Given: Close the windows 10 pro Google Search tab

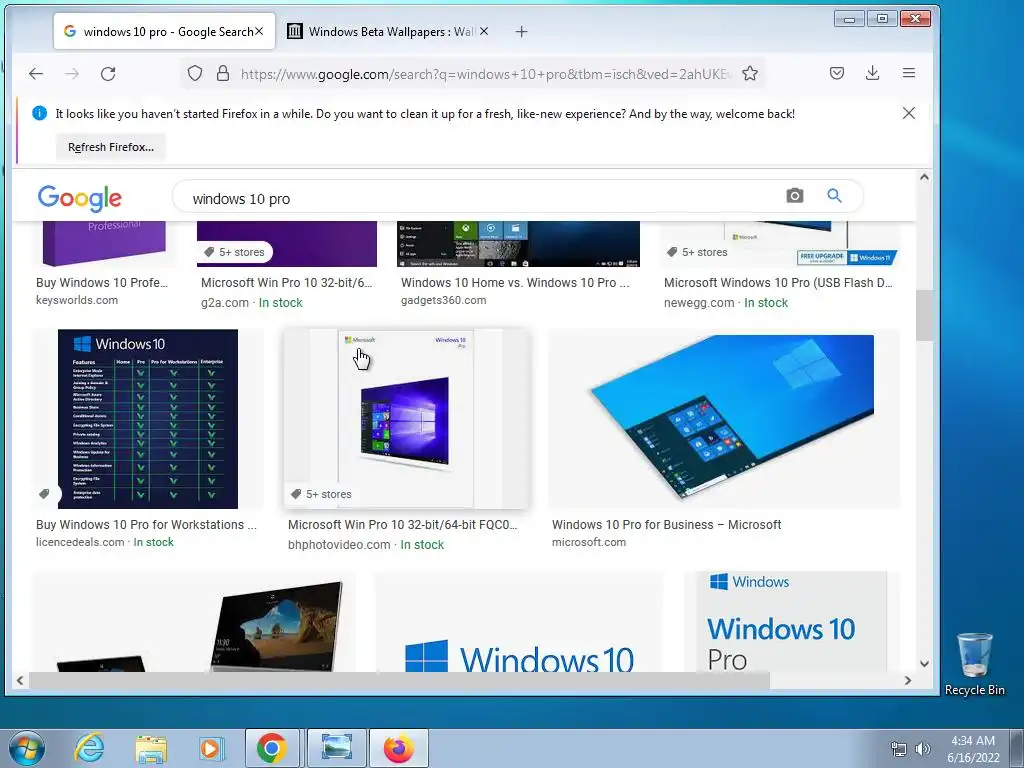Looking at the screenshot, I should 259,31.
